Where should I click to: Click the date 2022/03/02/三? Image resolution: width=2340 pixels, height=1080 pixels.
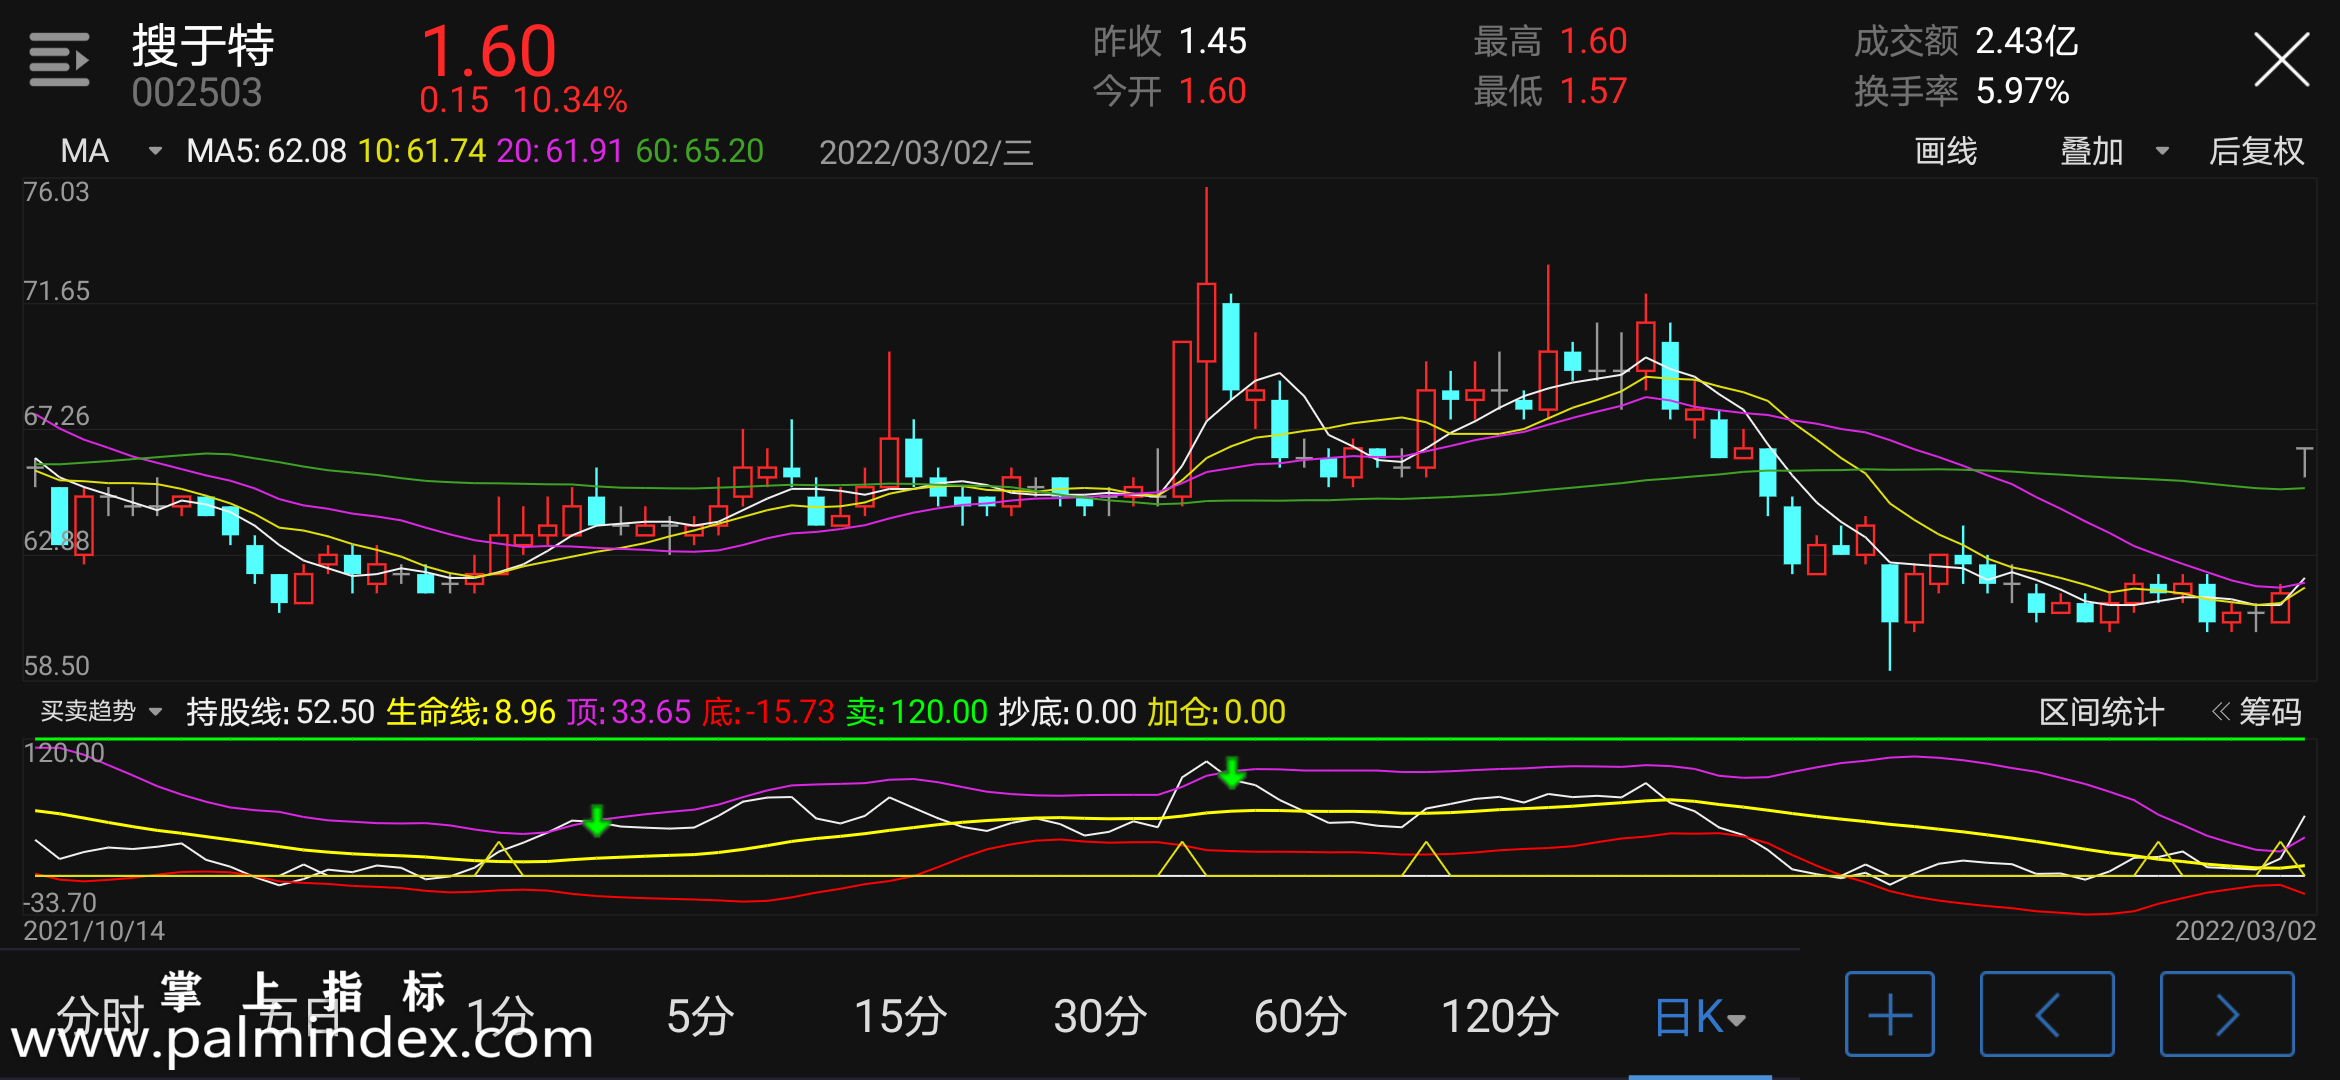click(x=926, y=152)
